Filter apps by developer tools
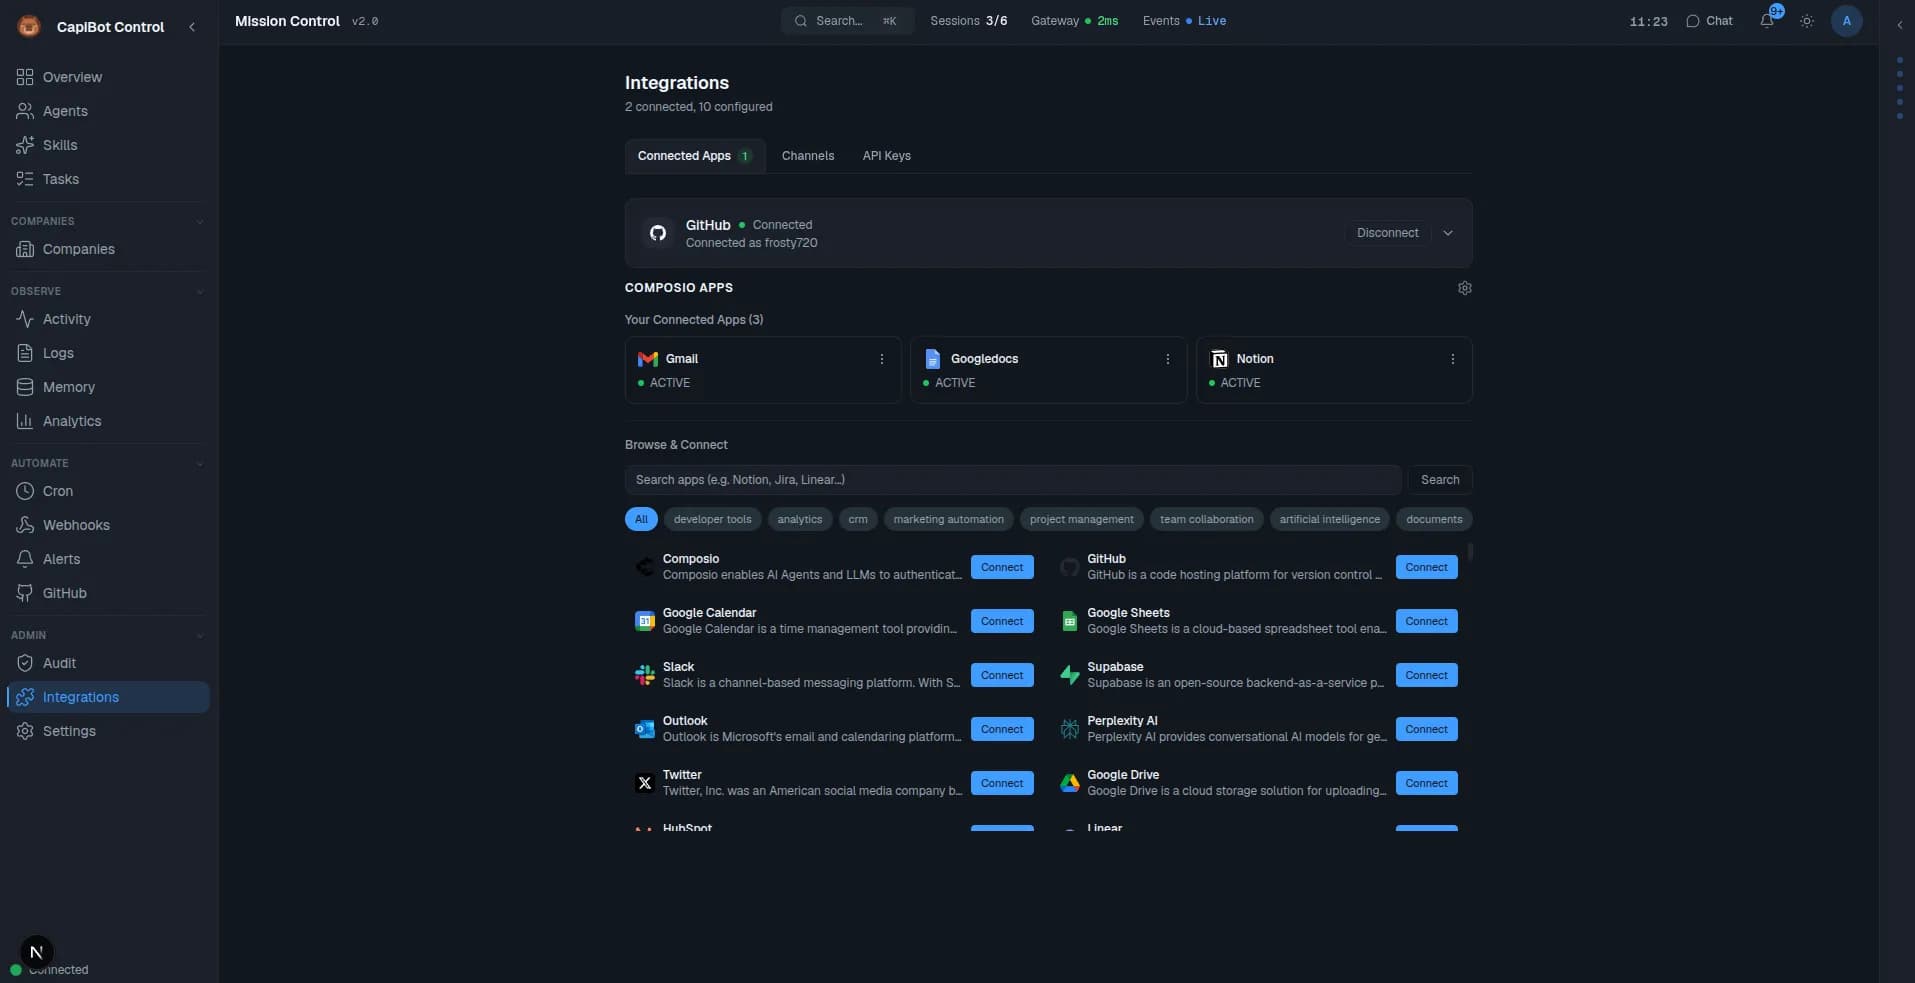 click(x=712, y=519)
